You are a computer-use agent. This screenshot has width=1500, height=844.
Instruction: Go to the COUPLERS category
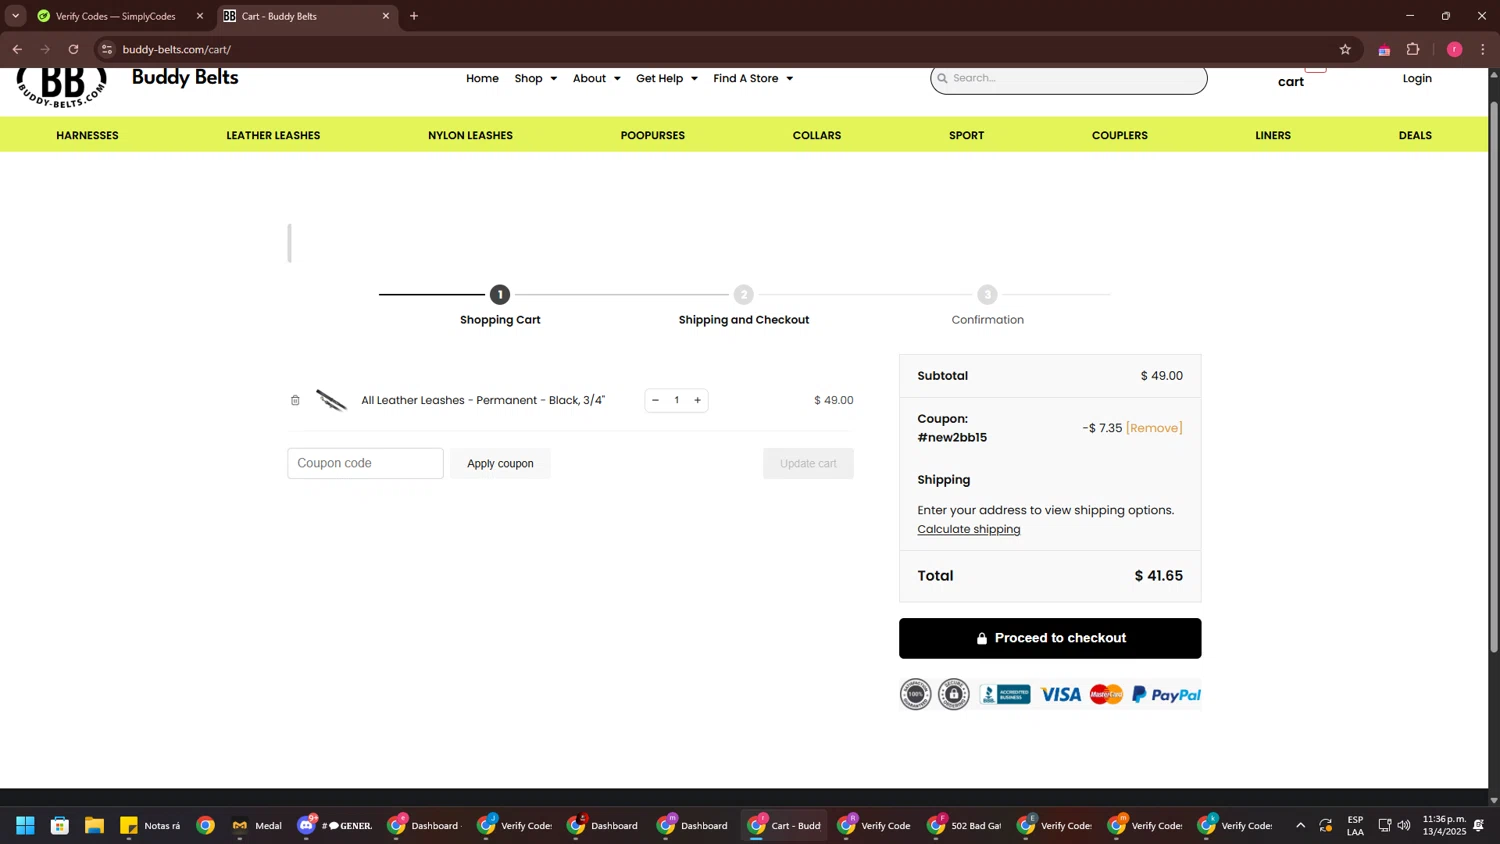(1120, 135)
